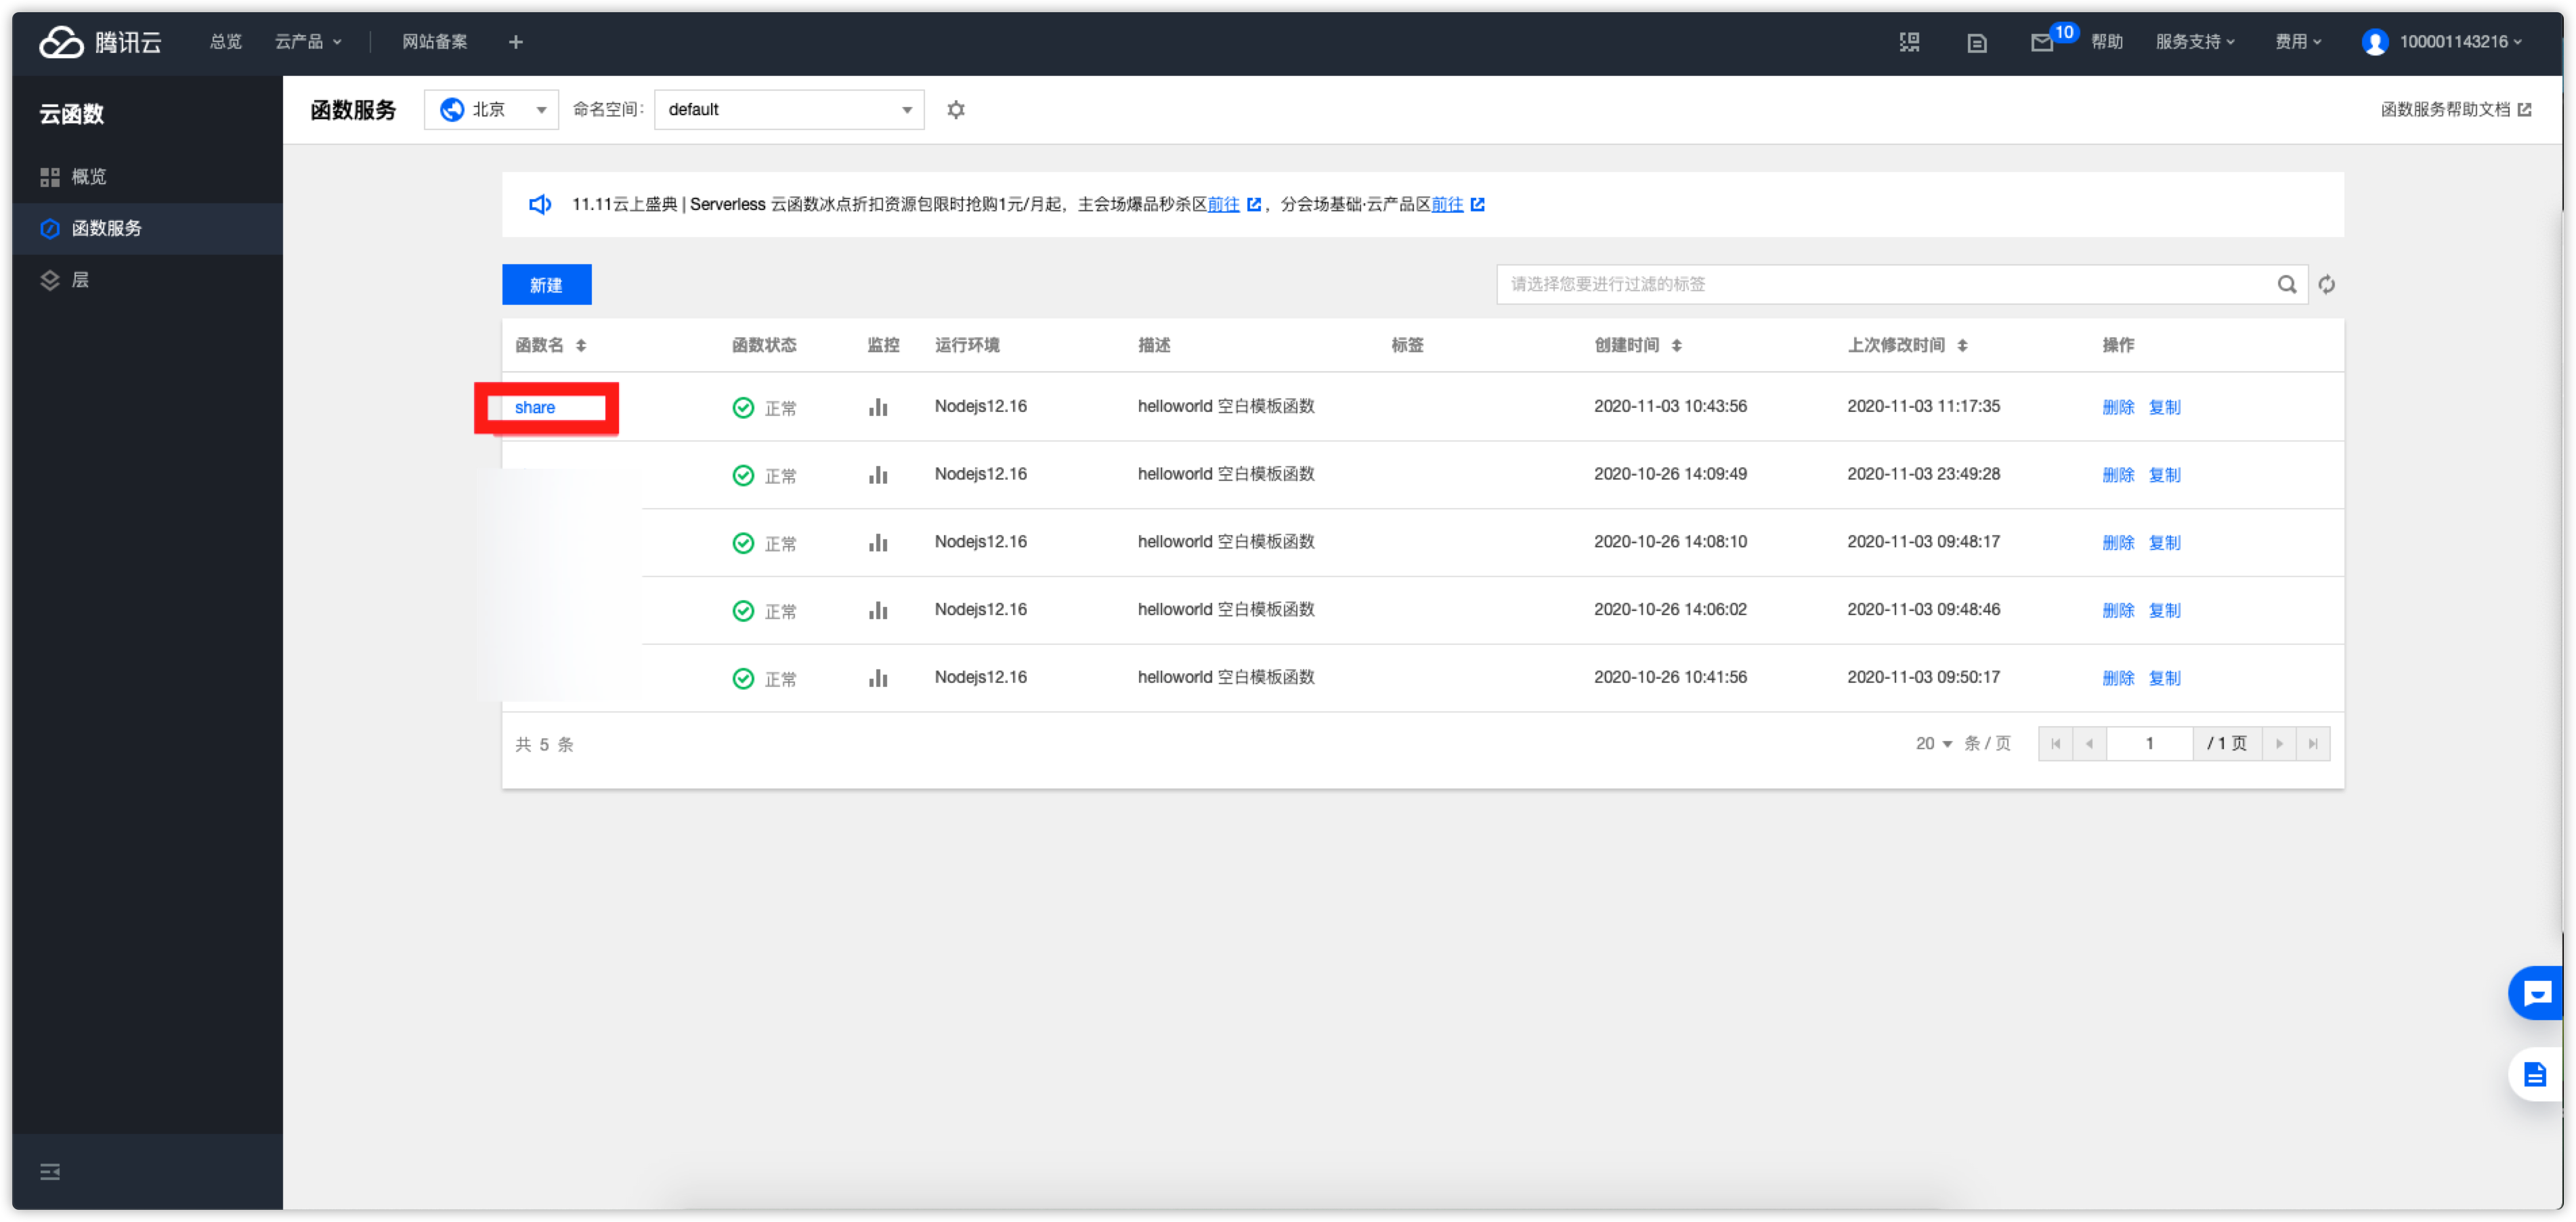This screenshot has width=2576, height=1222.
Task: Open the share function link
Action: [x=535, y=408]
